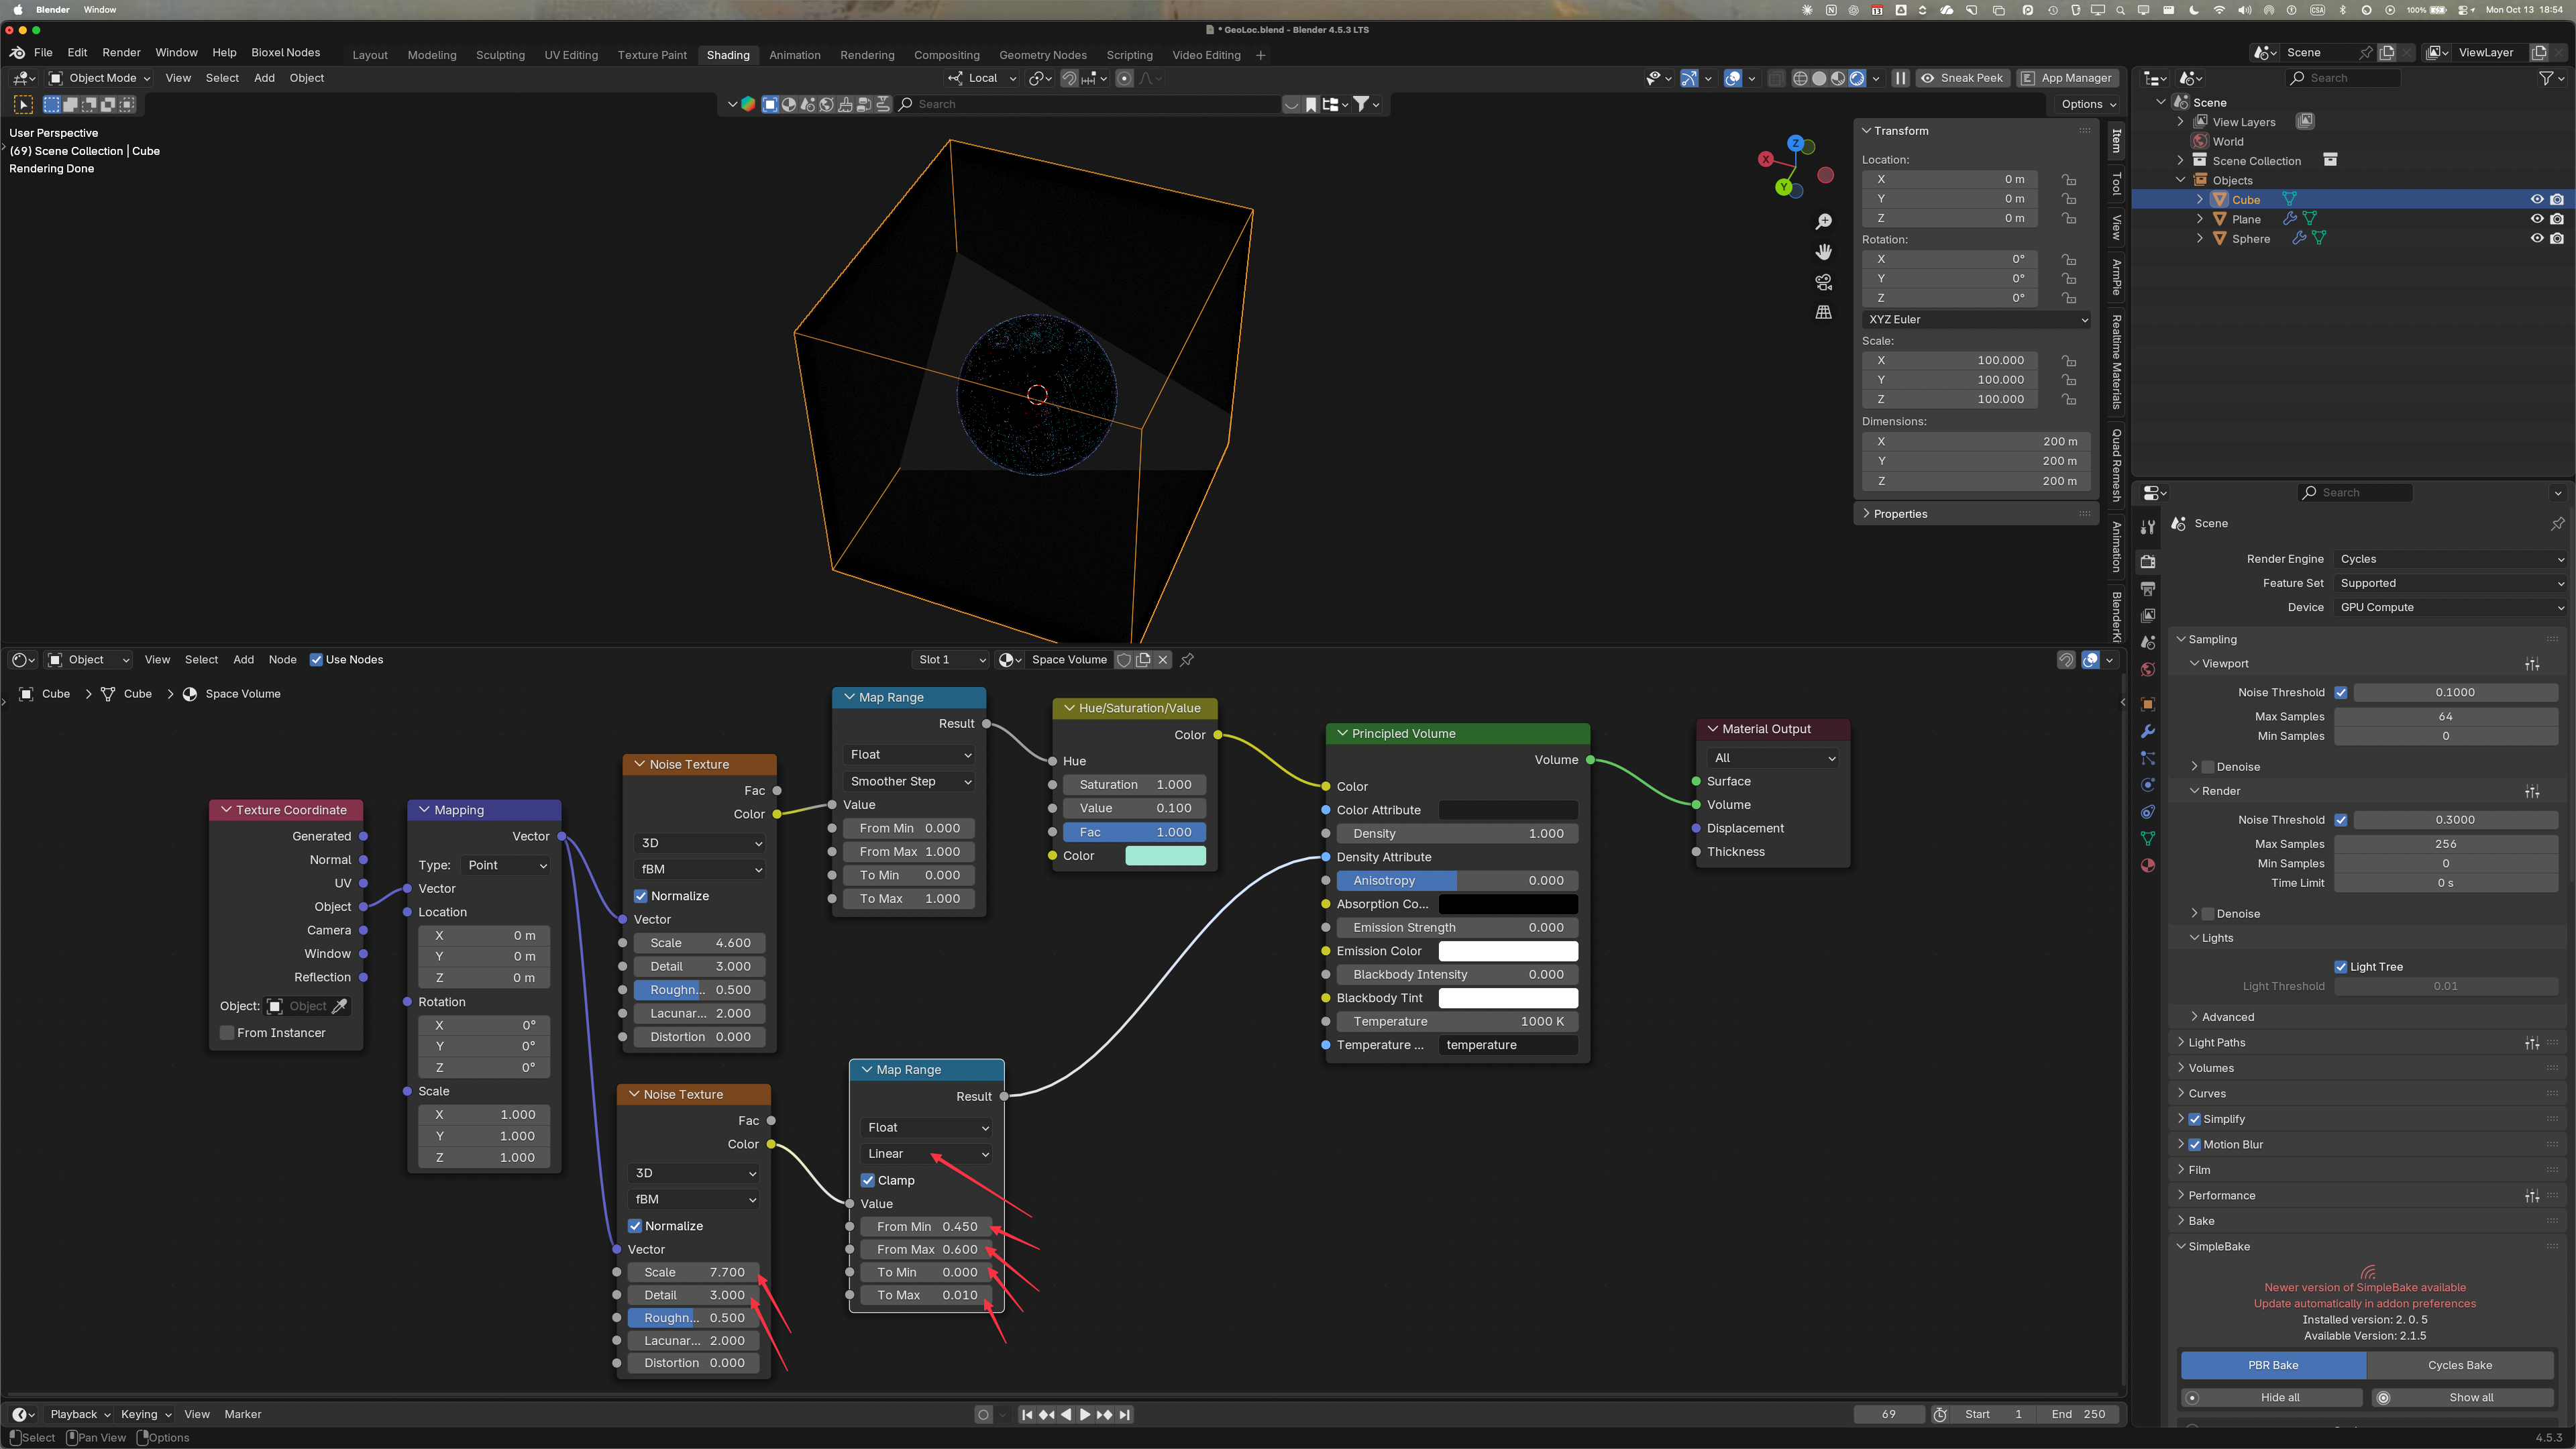Open the Object properties tab
The height and width of the screenshot is (1449, 2576).
click(2148, 704)
